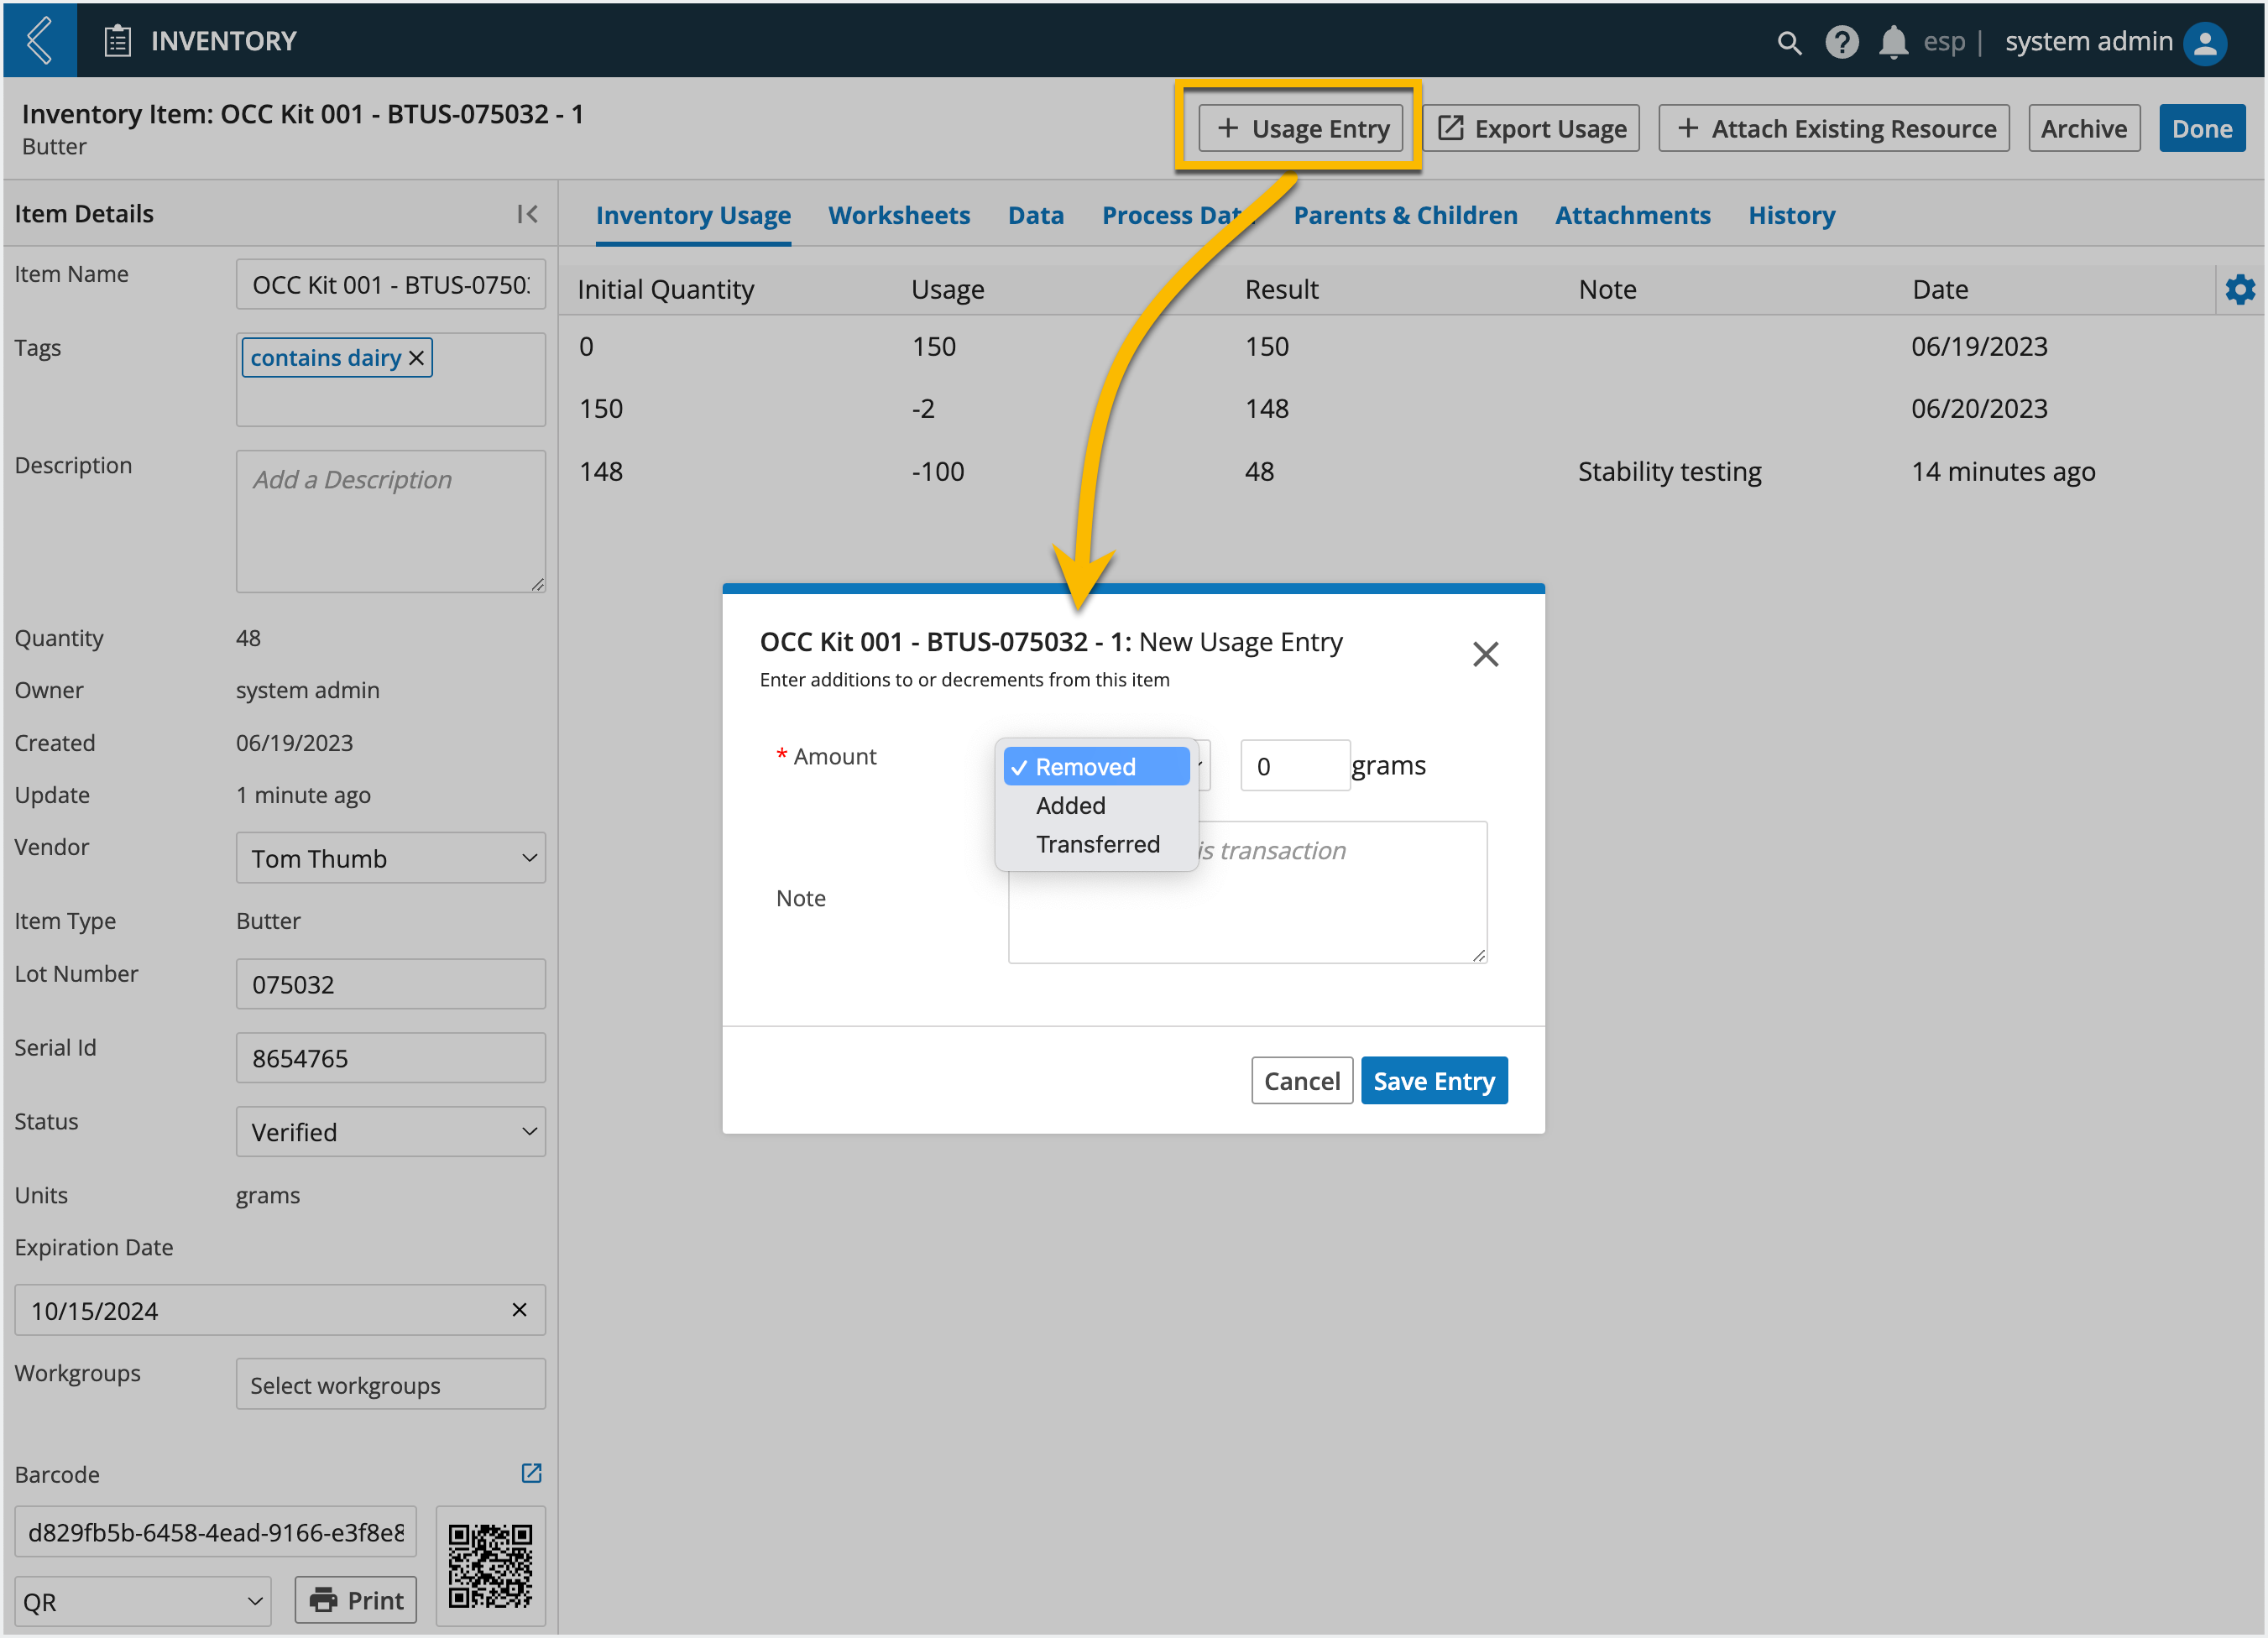Click Export Usage button
The width and height of the screenshot is (2268, 1638).
[x=1531, y=128]
